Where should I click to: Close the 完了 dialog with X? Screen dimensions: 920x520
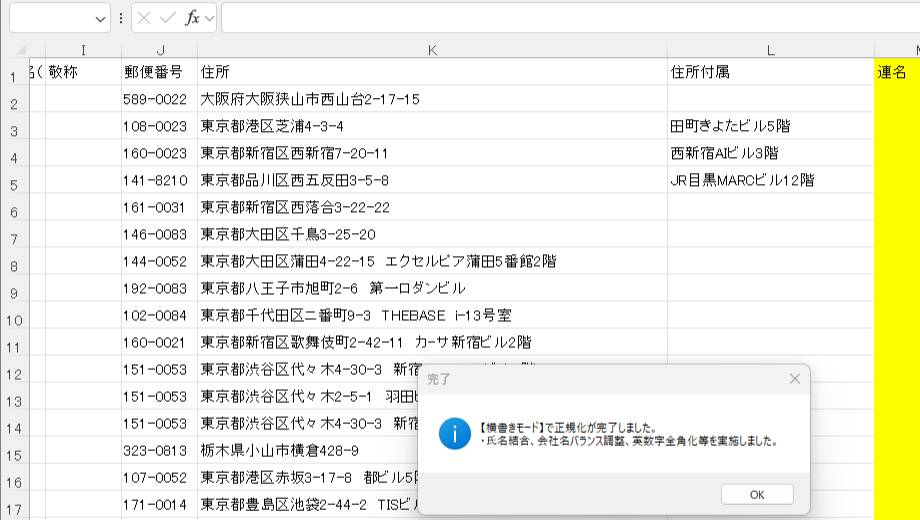tap(794, 379)
